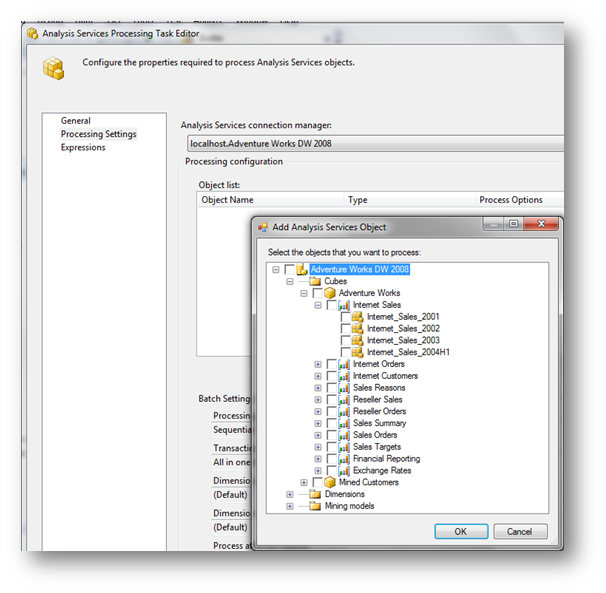Click the Sales Summary measure group icon

344,423
